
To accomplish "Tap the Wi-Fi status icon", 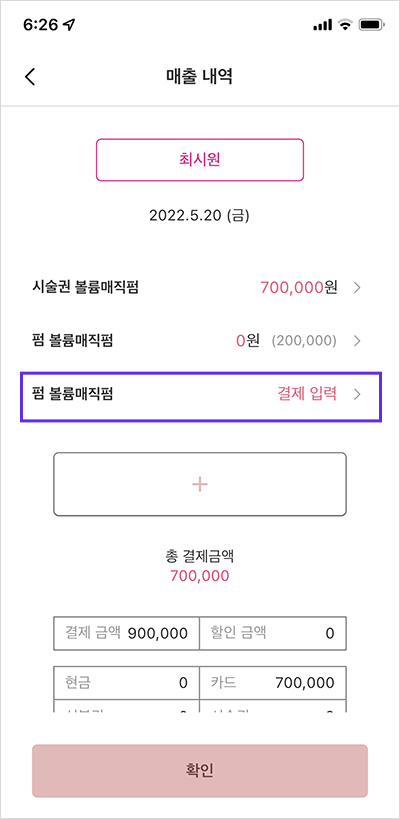I will click(345, 25).
